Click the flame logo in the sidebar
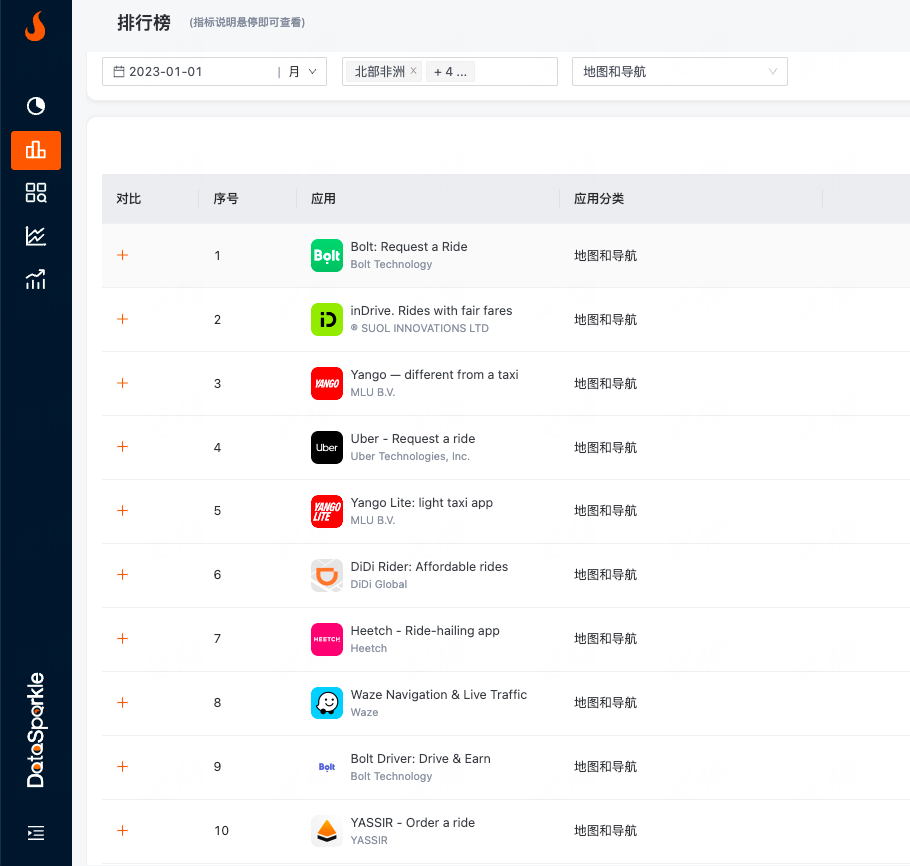The height and width of the screenshot is (866, 910). pyautogui.click(x=35, y=27)
